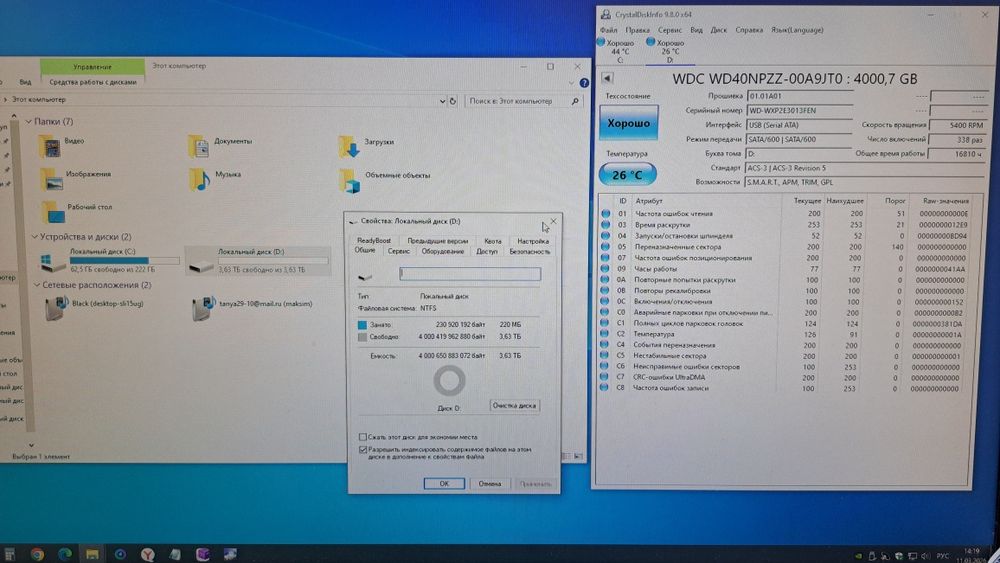
Task: Click Отмена in the properties dialog
Action: tap(490, 484)
